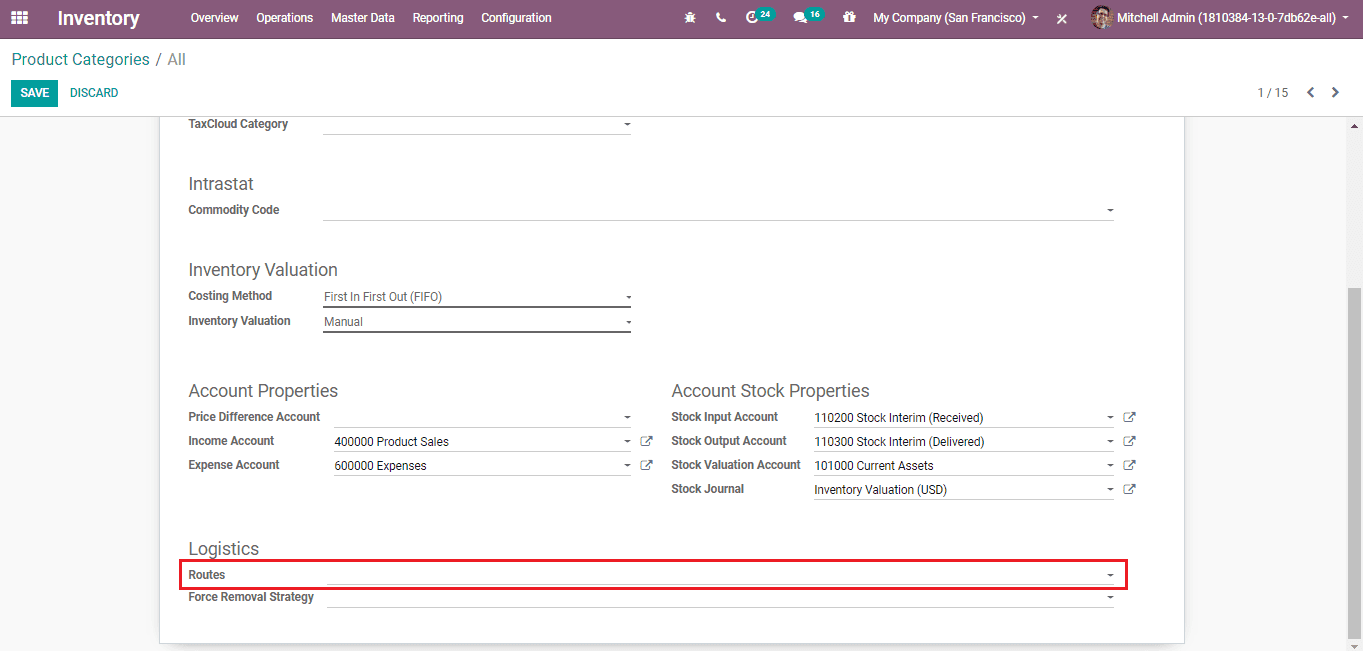Viewport: 1363px width, 651px height.
Task: Click the X tools icon beside company name
Action: pyautogui.click(x=1062, y=19)
